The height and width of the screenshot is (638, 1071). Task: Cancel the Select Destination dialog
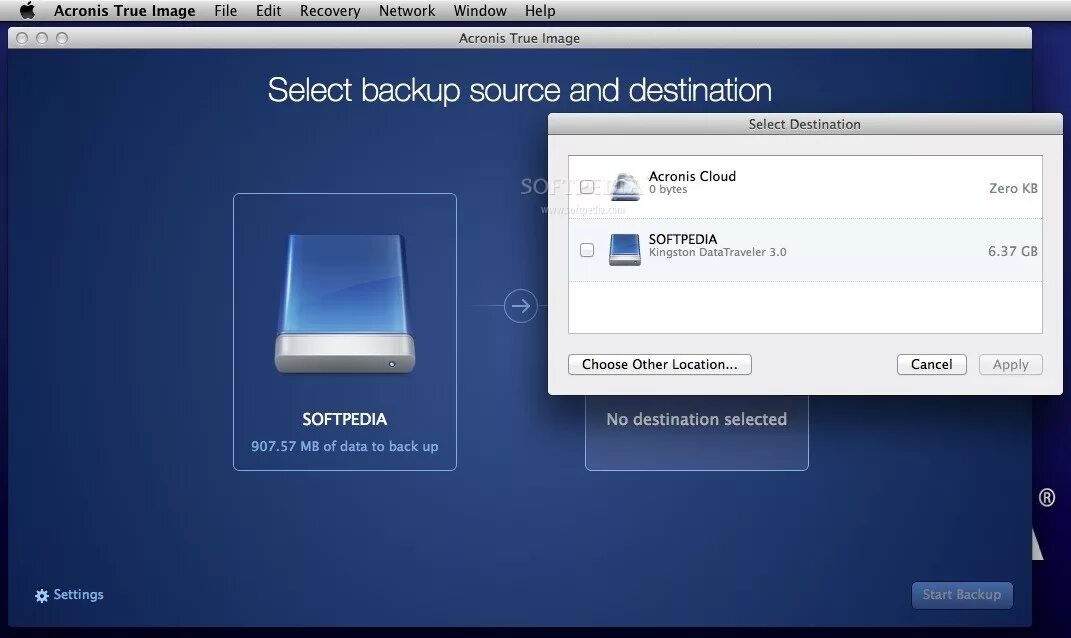[x=932, y=364]
